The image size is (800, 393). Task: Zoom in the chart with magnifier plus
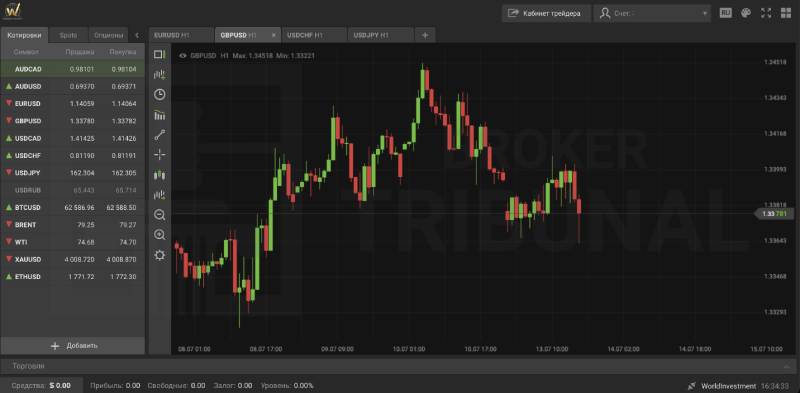[x=160, y=235]
